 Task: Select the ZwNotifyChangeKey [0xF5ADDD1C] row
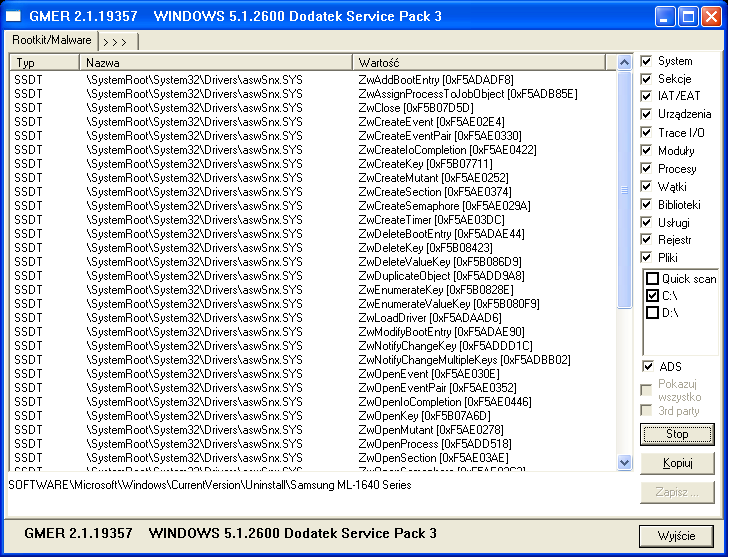(x=313, y=346)
